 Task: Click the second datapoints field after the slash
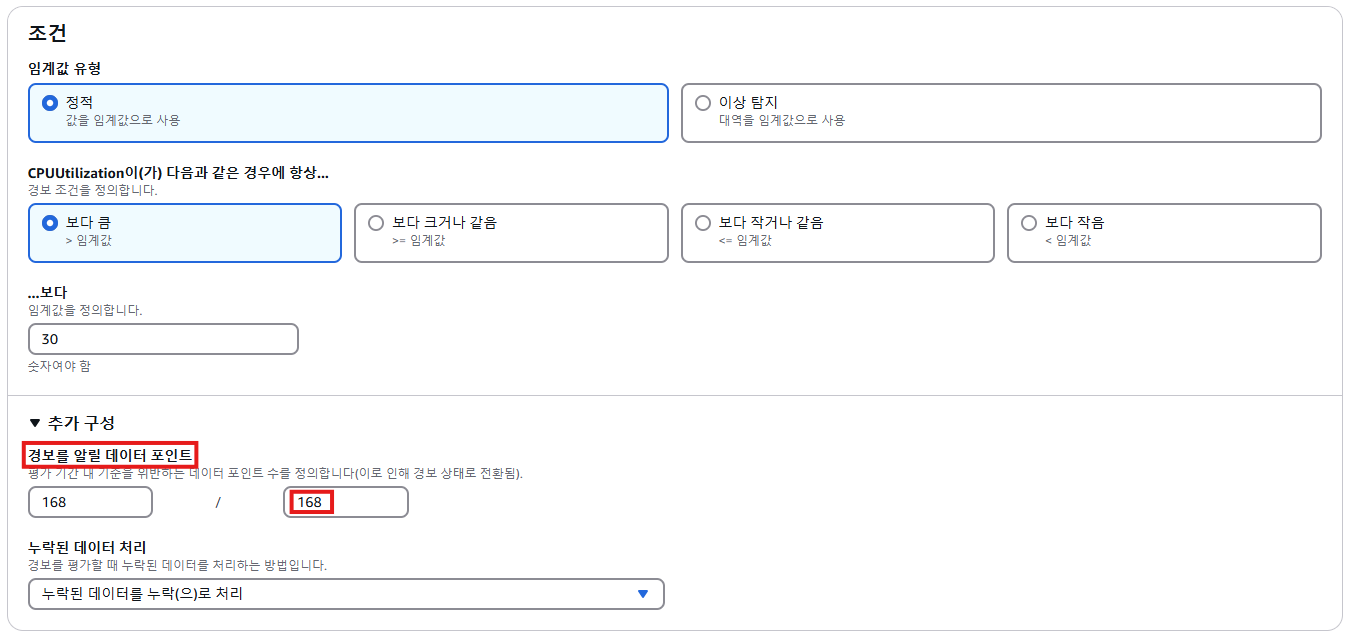(346, 502)
